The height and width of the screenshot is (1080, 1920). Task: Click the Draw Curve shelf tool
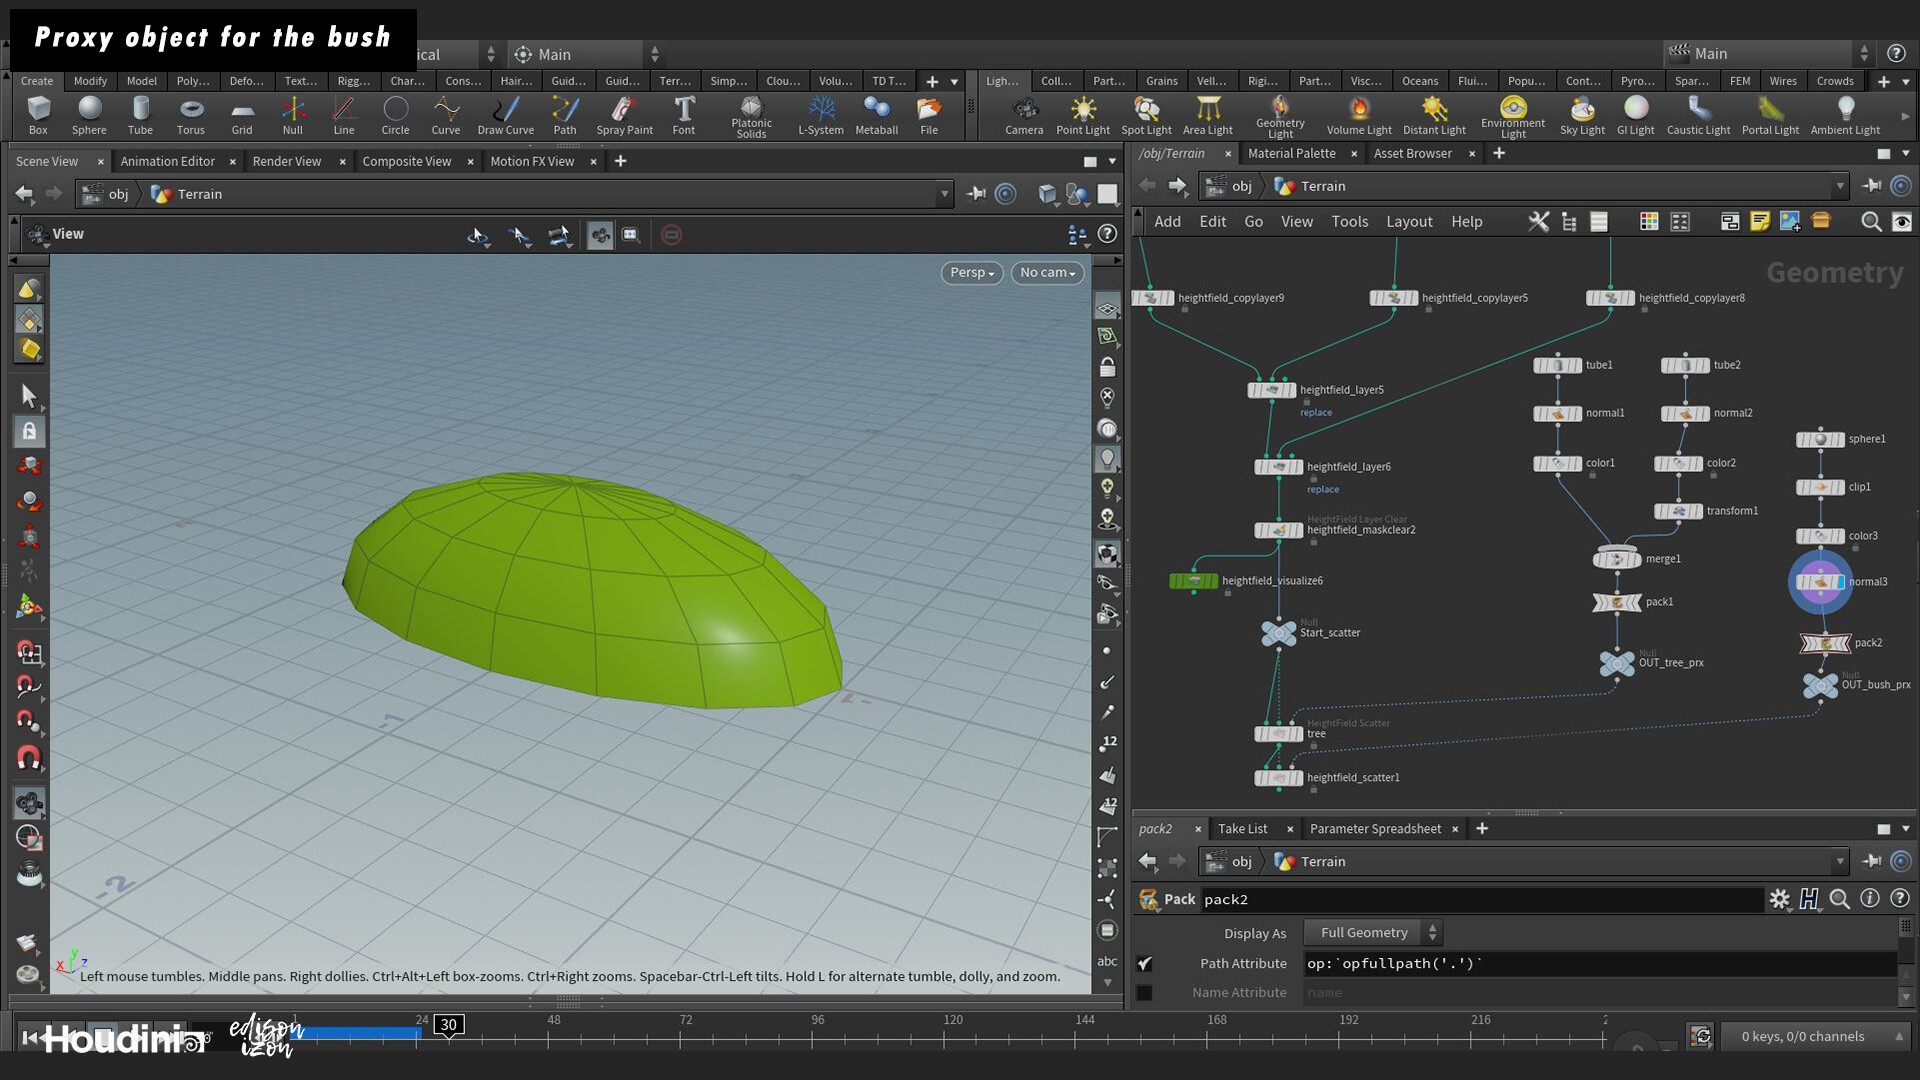tap(506, 113)
